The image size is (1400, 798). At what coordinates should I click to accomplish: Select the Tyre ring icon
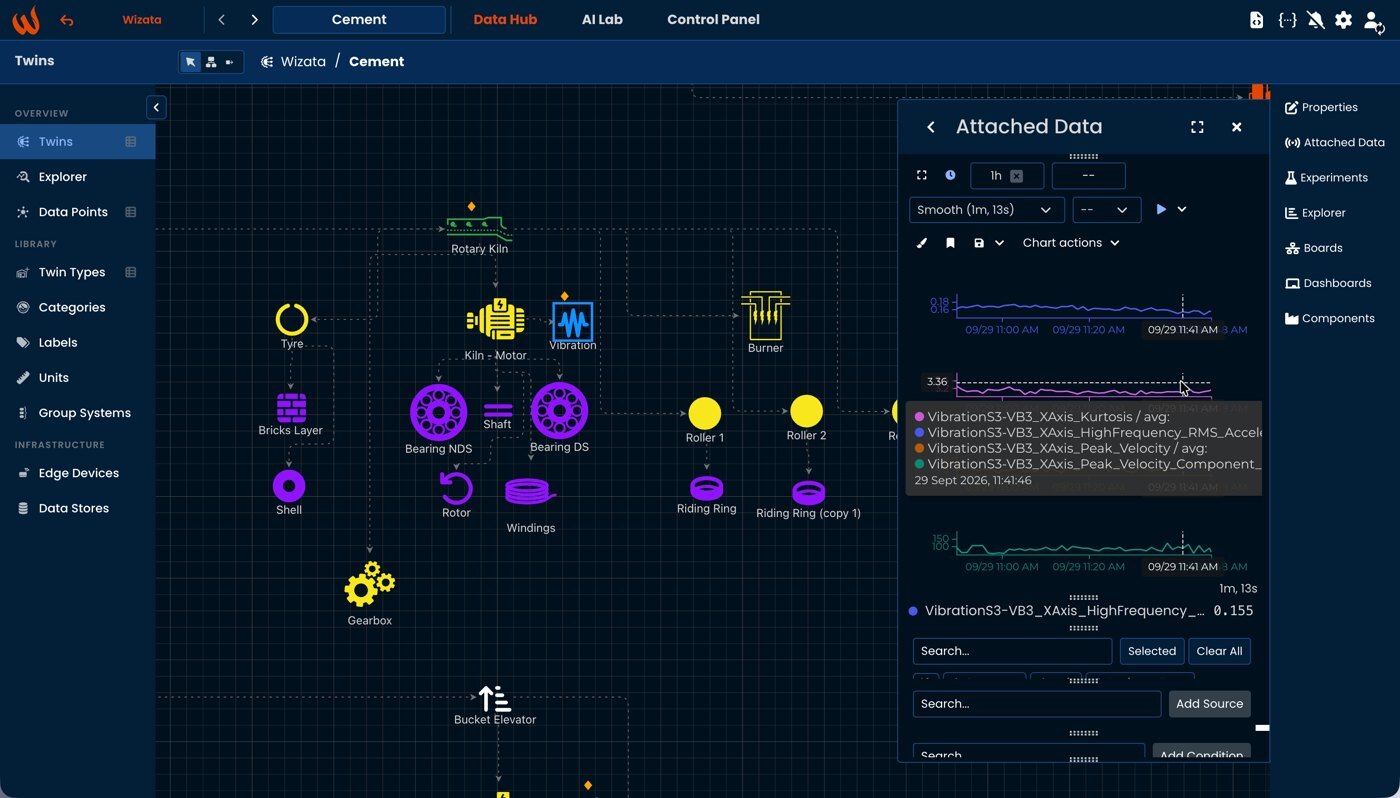[x=292, y=319]
